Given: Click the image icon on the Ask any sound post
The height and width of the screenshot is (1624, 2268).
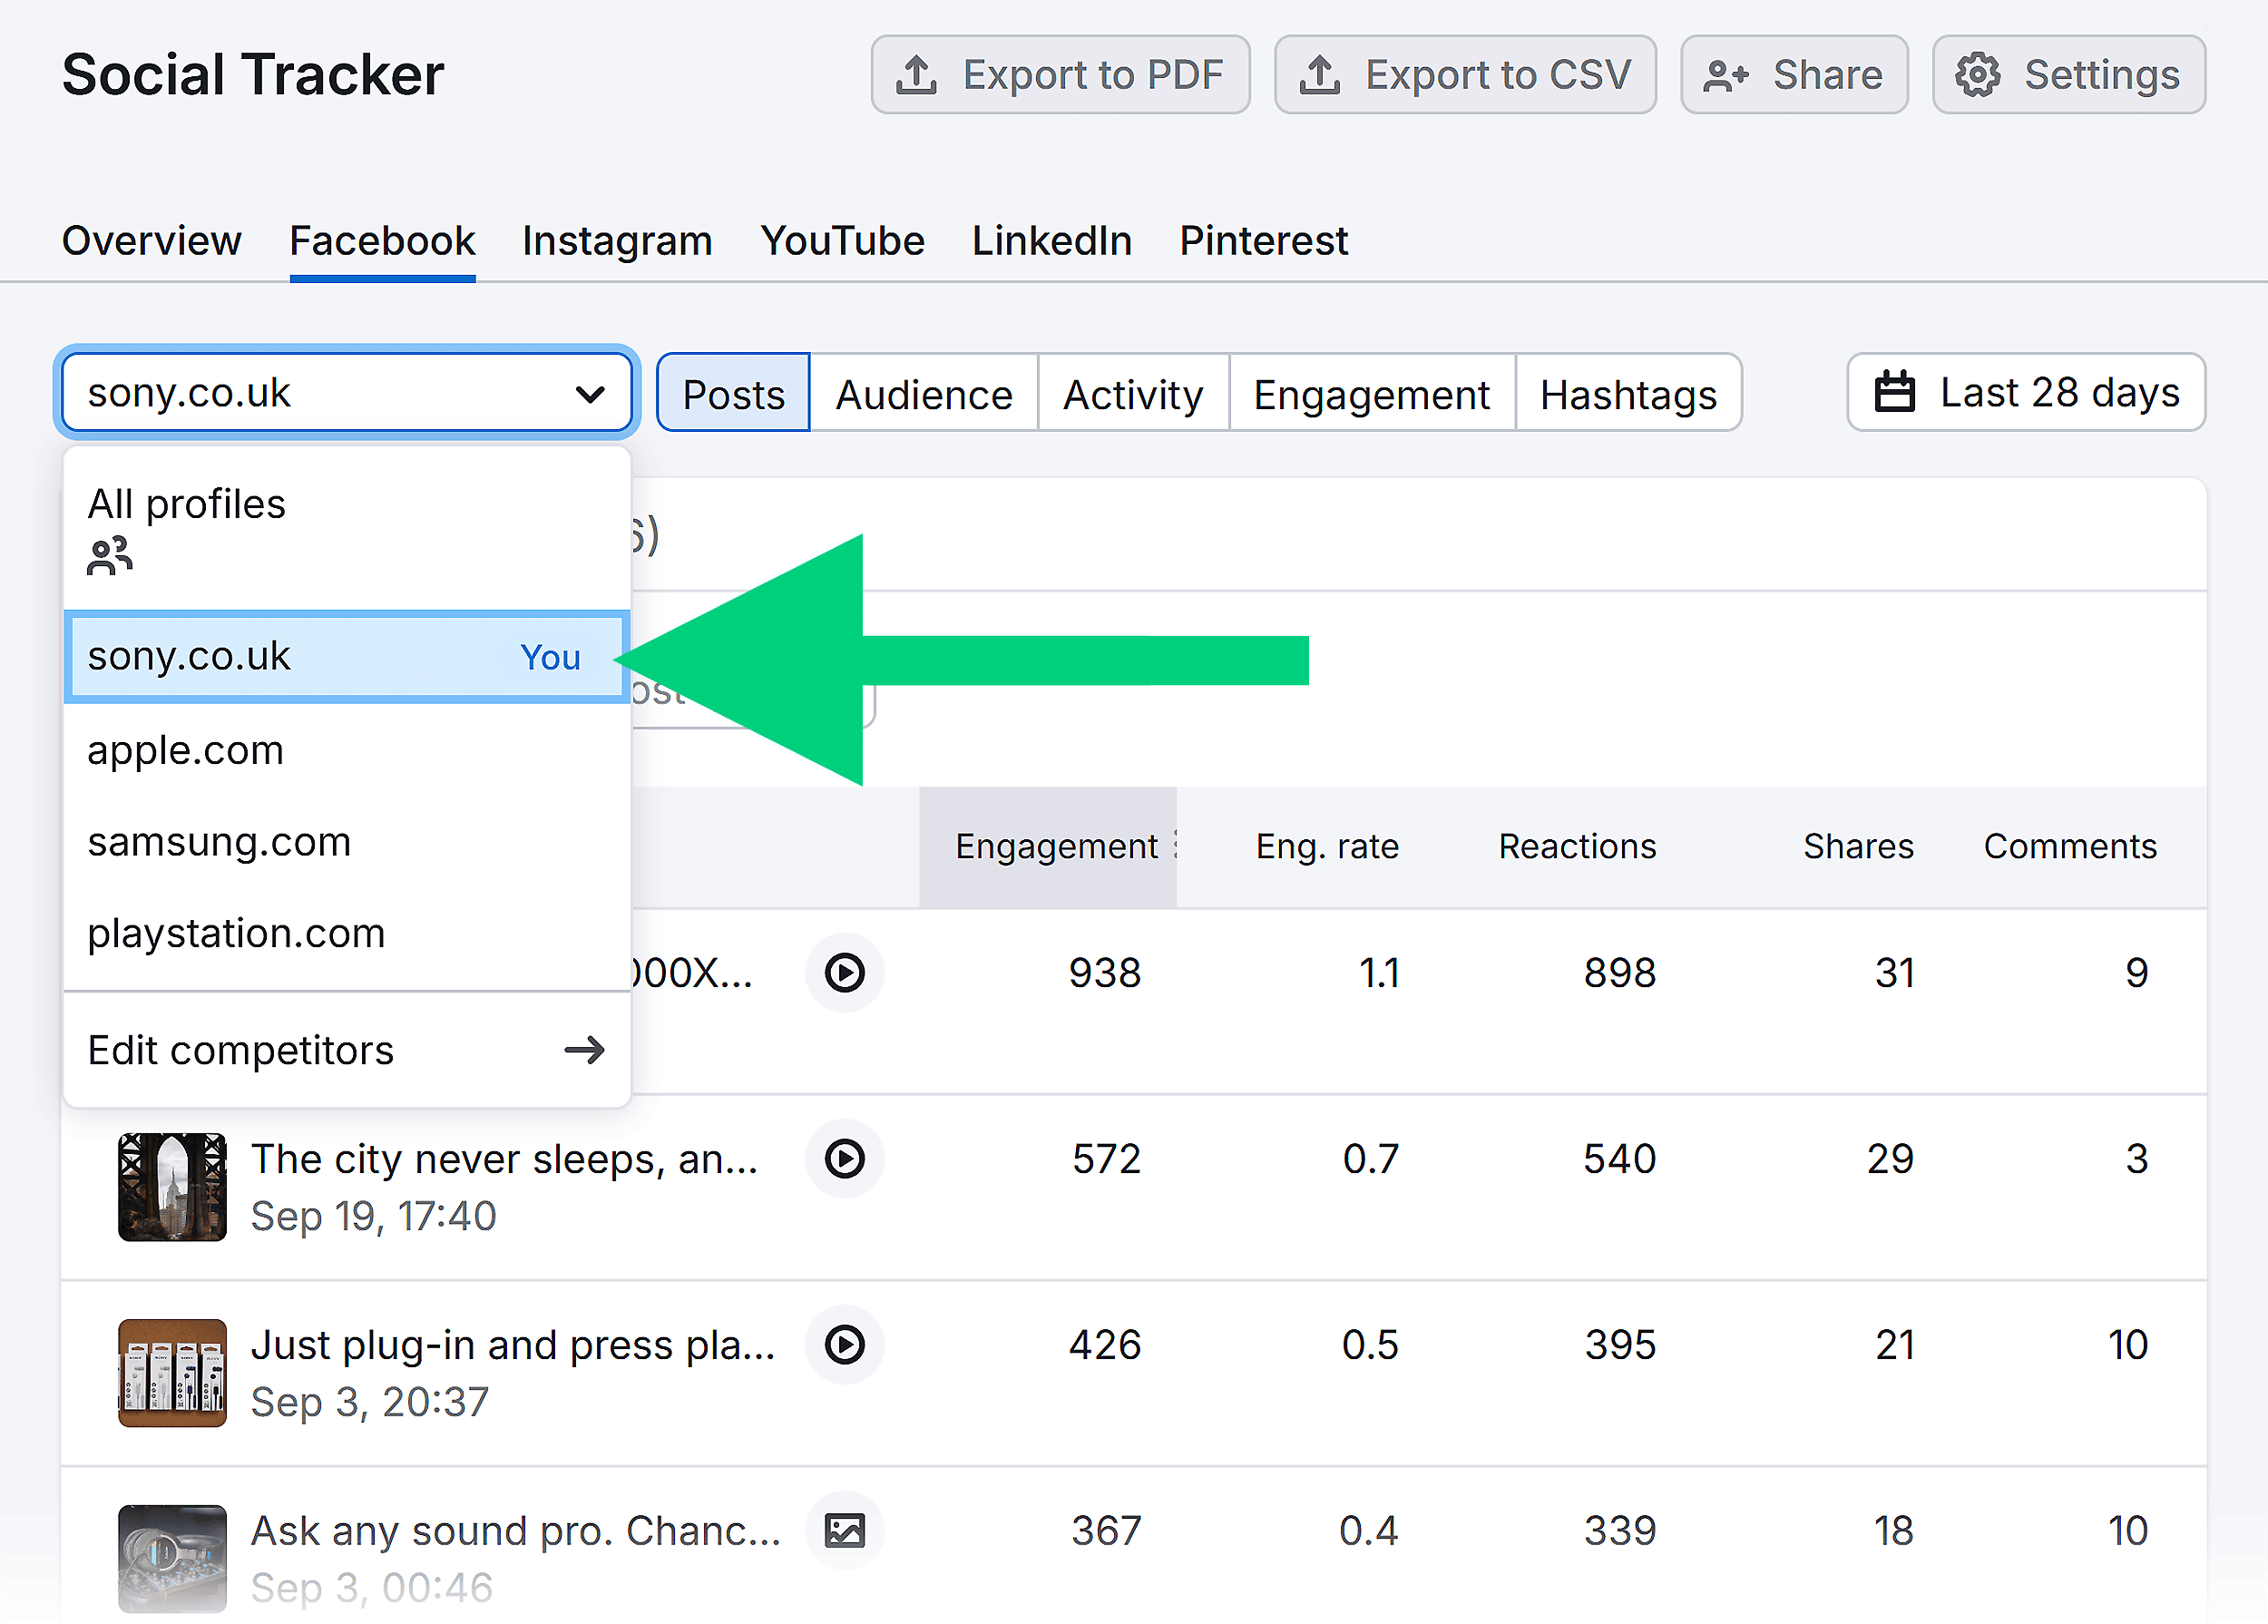Looking at the screenshot, I should [845, 1530].
